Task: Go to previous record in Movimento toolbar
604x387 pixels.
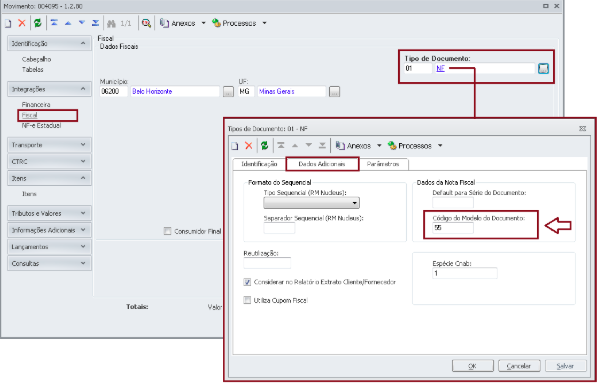Action: (68, 23)
